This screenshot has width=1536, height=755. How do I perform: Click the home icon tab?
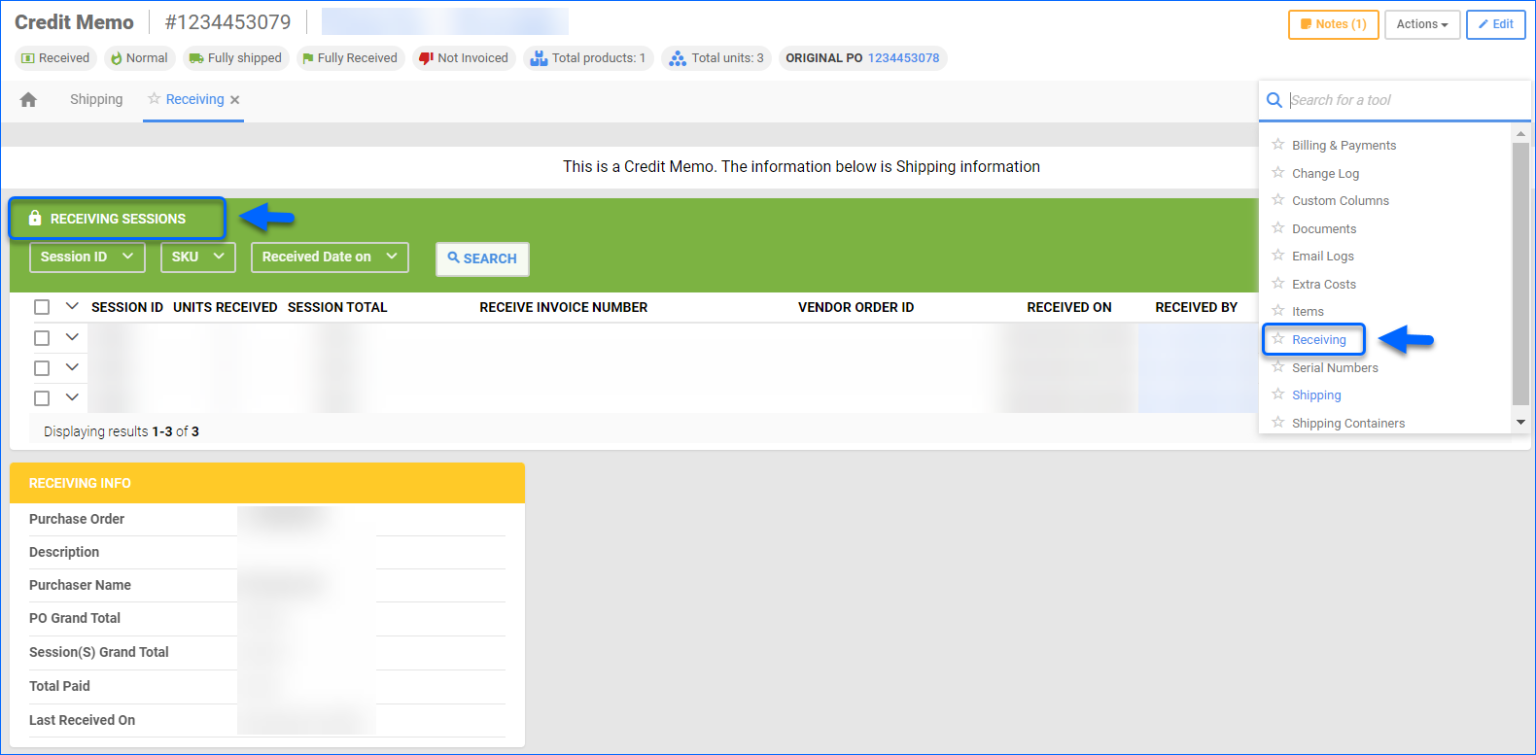tap(29, 99)
